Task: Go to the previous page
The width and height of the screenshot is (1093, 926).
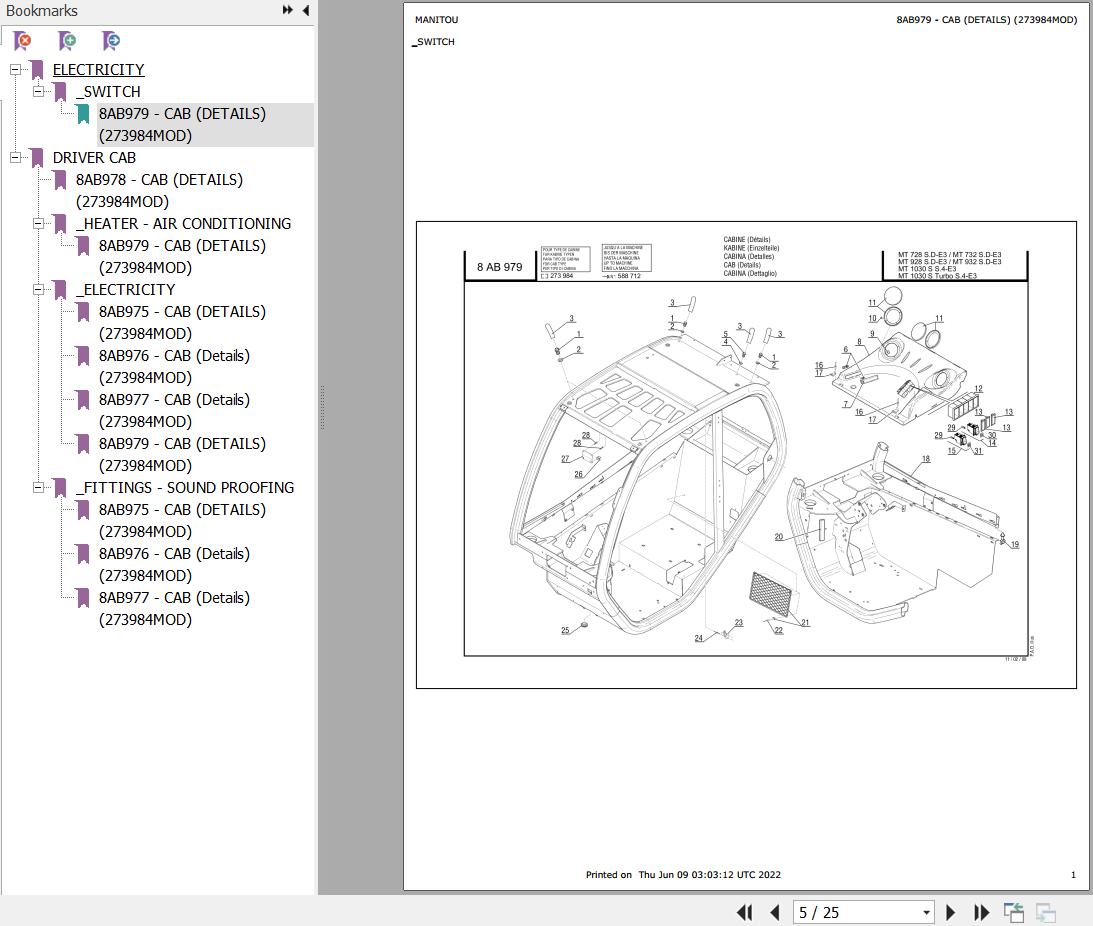Action: (x=774, y=912)
